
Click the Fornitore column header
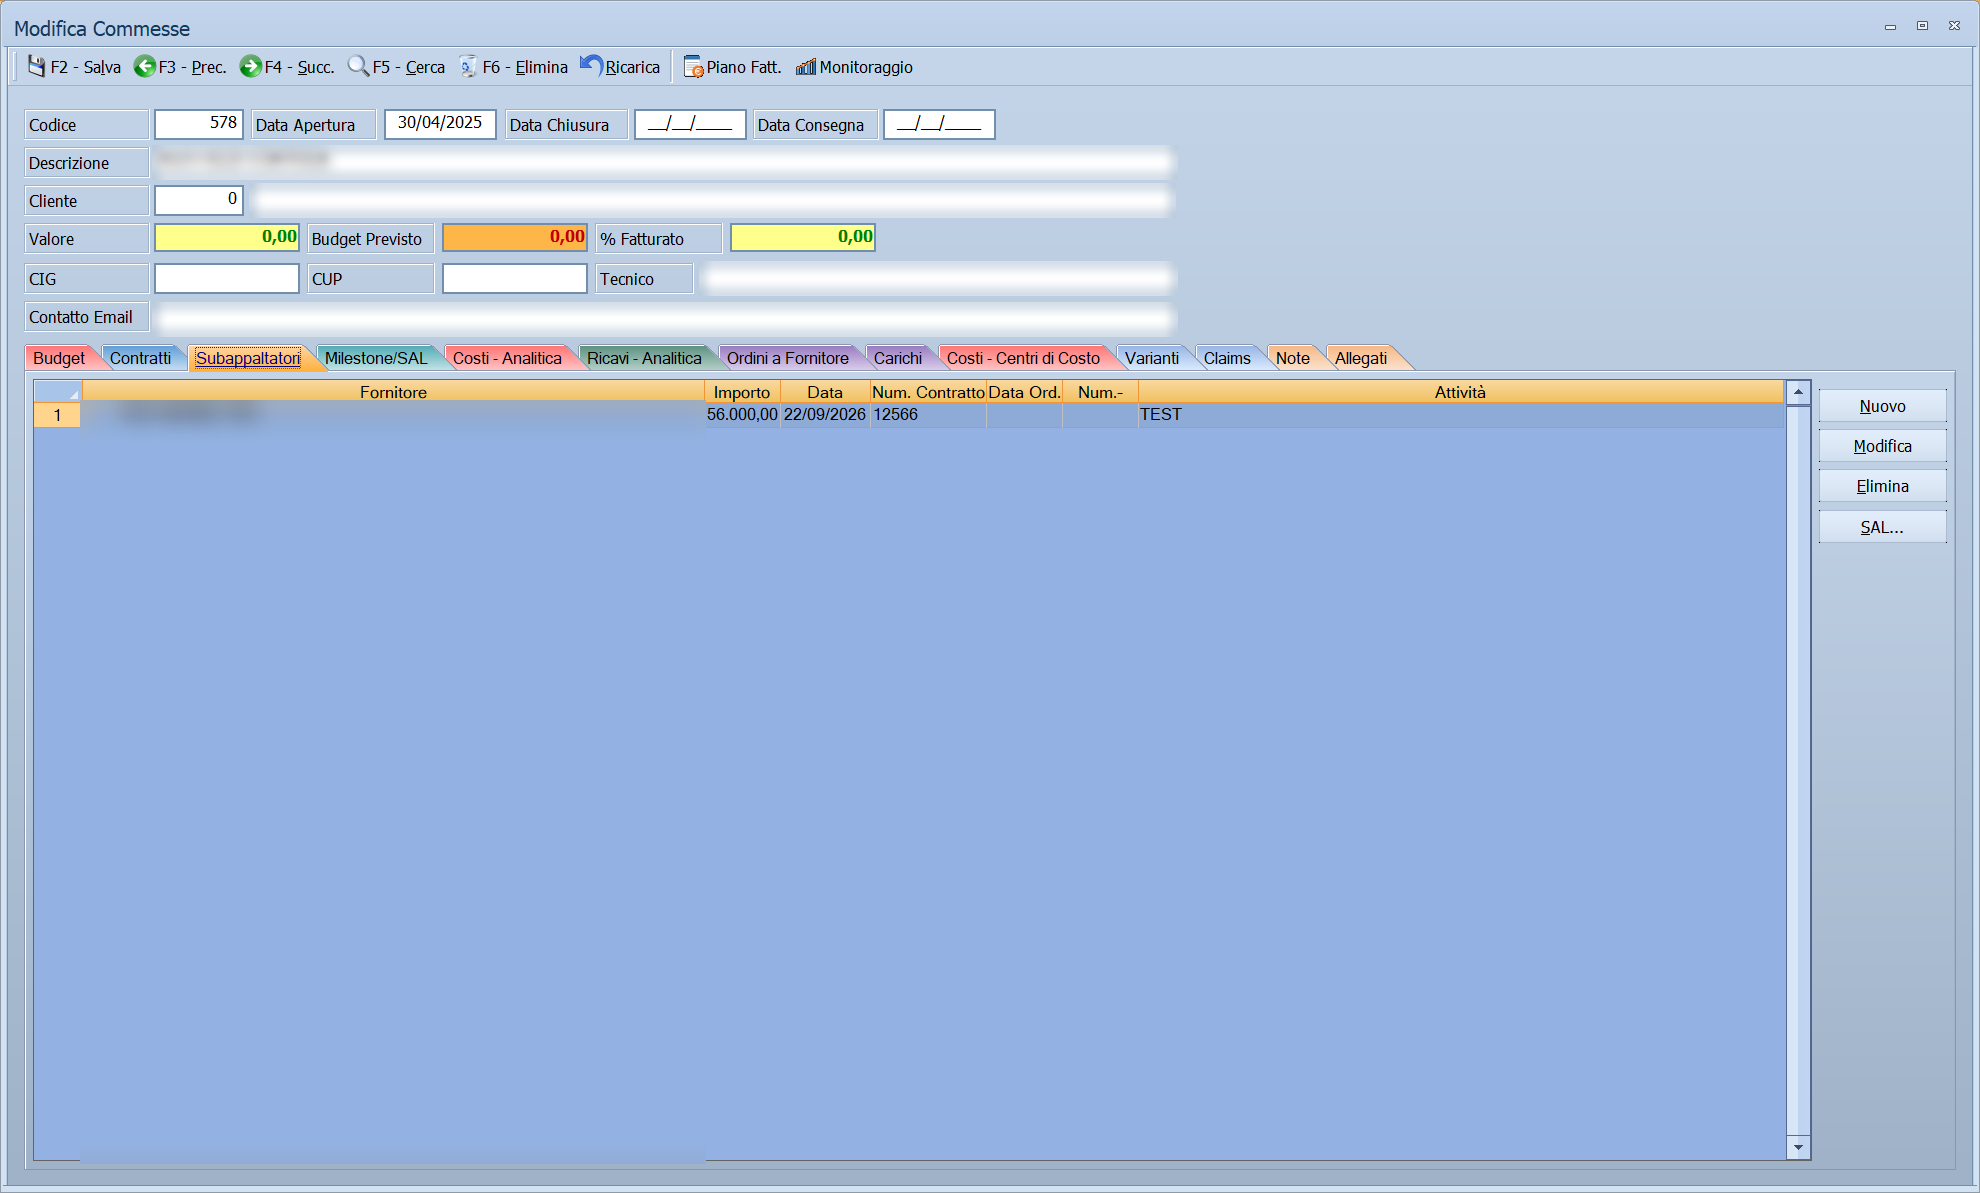point(393,392)
